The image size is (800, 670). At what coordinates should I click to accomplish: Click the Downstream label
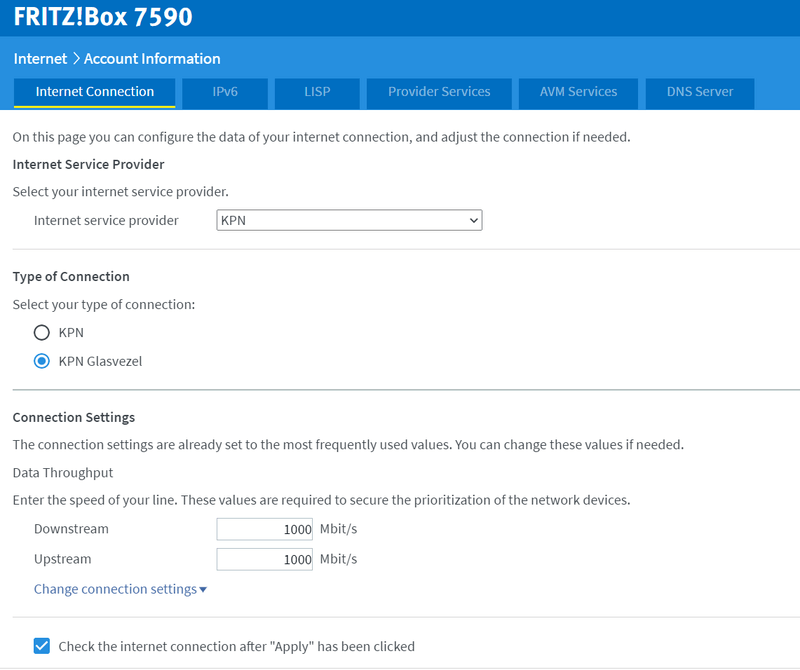coord(71,529)
